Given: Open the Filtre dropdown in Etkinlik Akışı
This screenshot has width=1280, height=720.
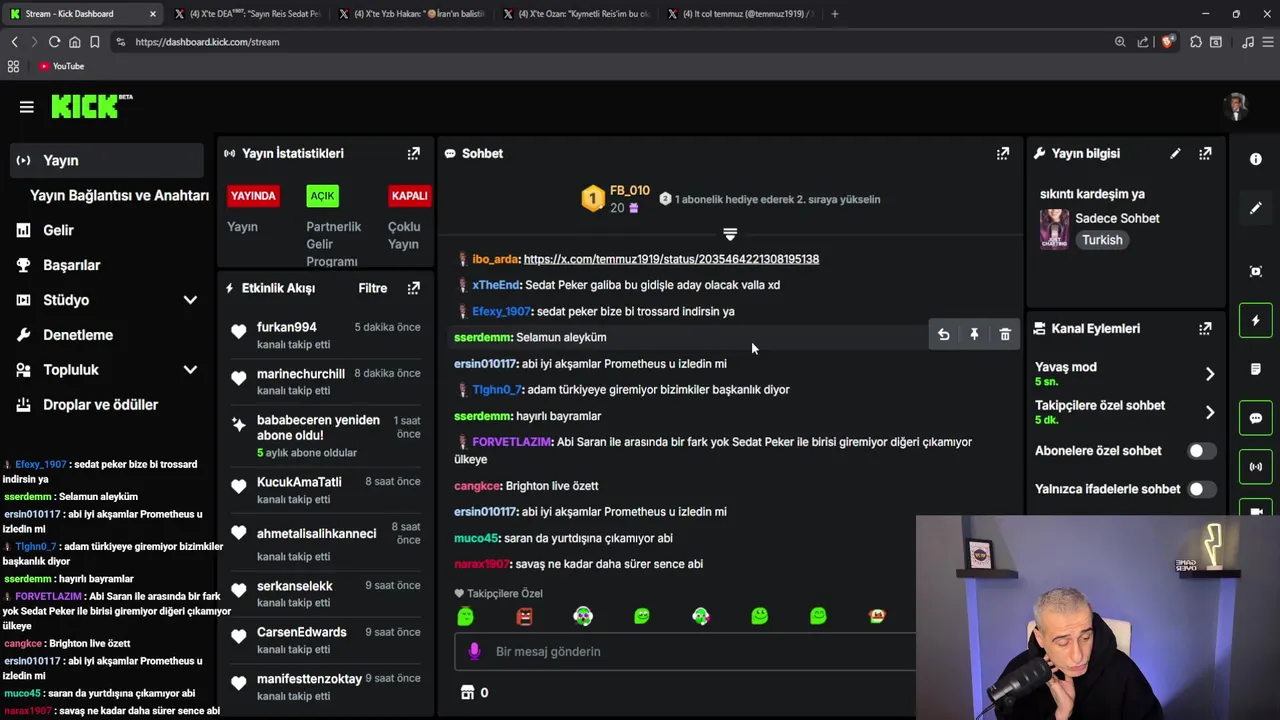Looking at the screenshot, I should point(373,288).
